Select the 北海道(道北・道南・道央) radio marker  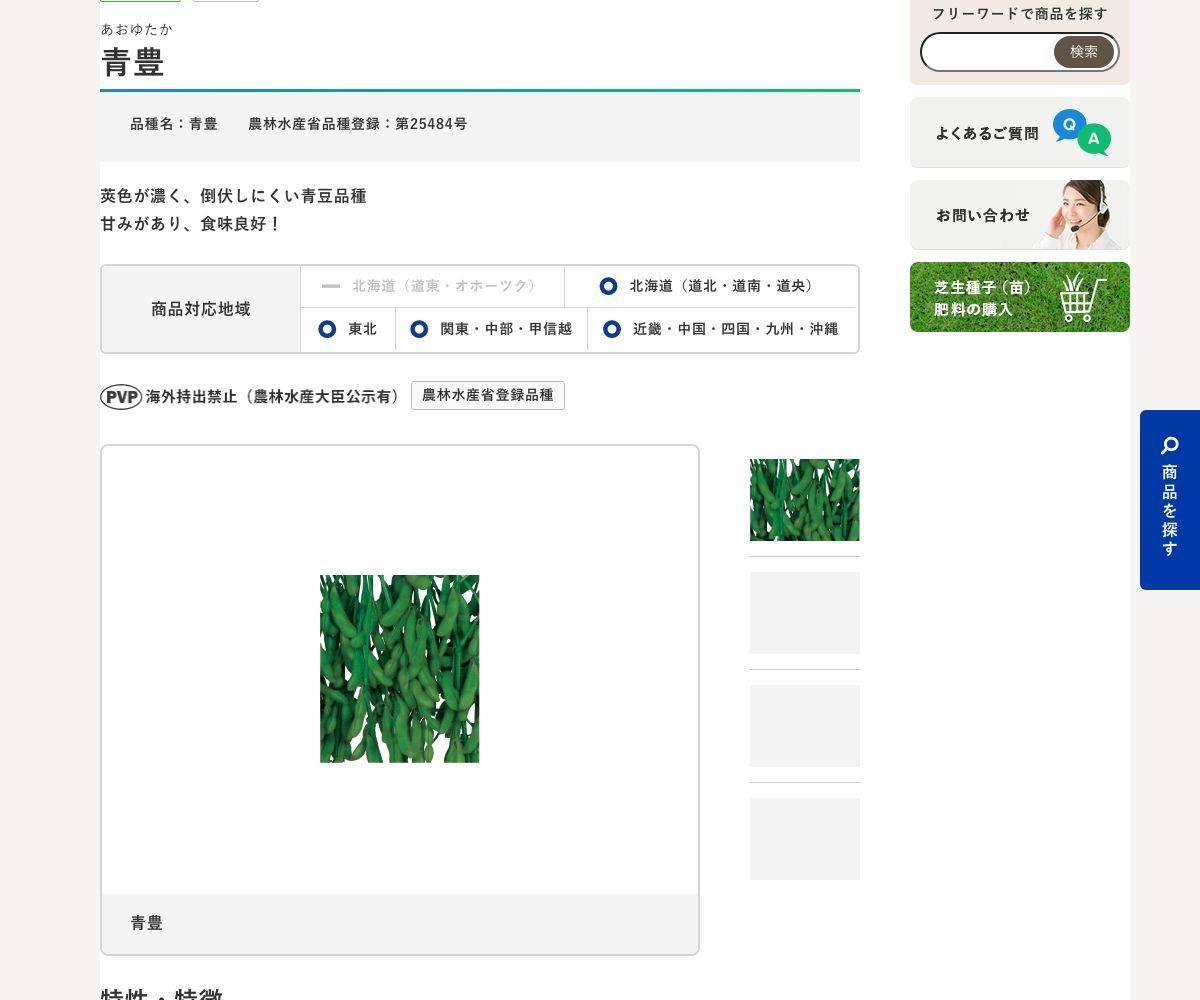click(x=608, y=286)
